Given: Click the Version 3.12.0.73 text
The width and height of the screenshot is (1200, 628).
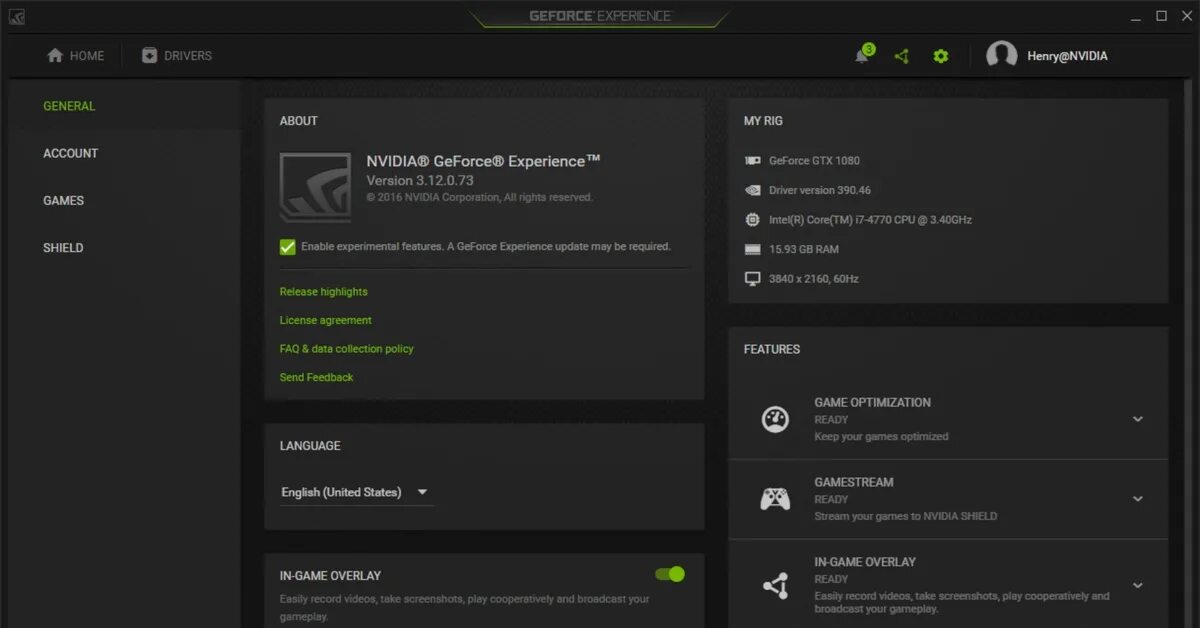Looking at the screenshot, I should (x=420, y=181).
